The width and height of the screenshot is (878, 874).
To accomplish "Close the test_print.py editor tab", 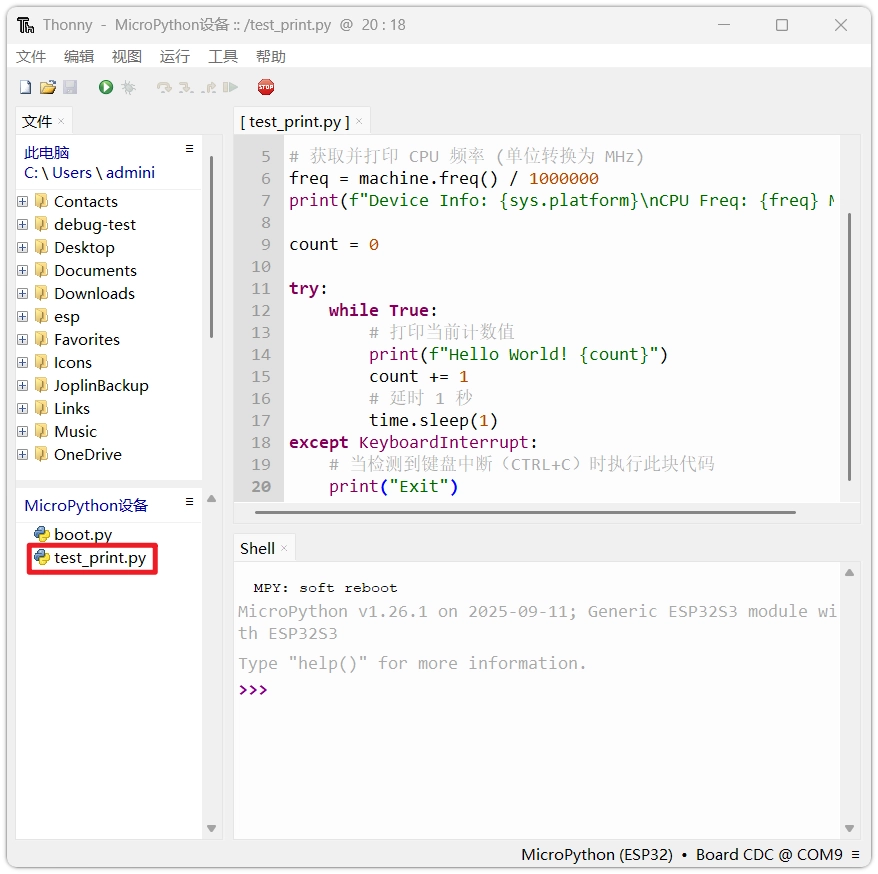I will (x=360, y=122).
